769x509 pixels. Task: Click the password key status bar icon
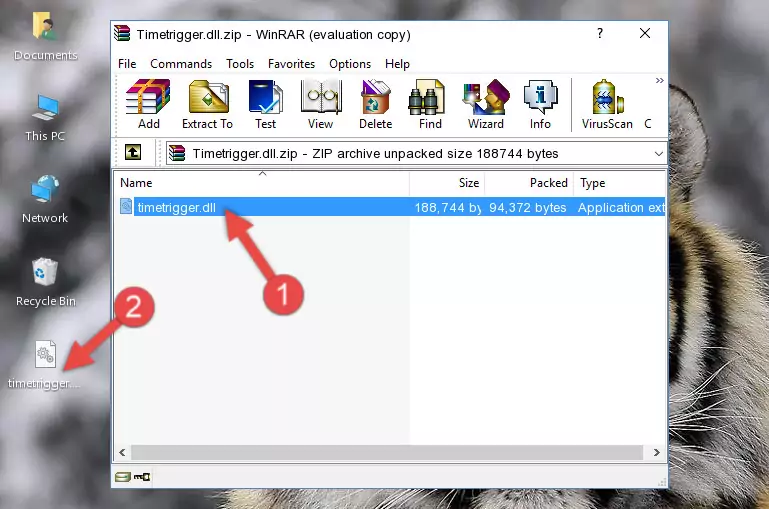(x=142, y=476)
